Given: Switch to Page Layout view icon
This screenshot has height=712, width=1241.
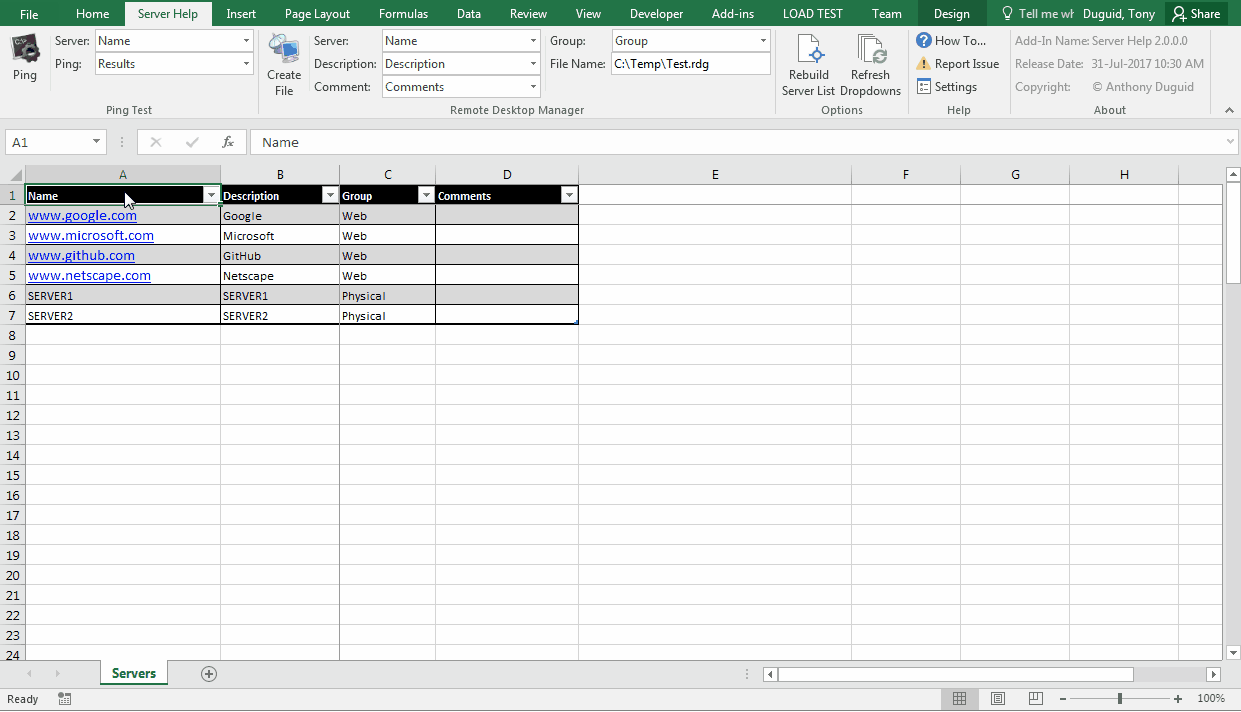Looking at the screenshot, I should pos(998,699).
